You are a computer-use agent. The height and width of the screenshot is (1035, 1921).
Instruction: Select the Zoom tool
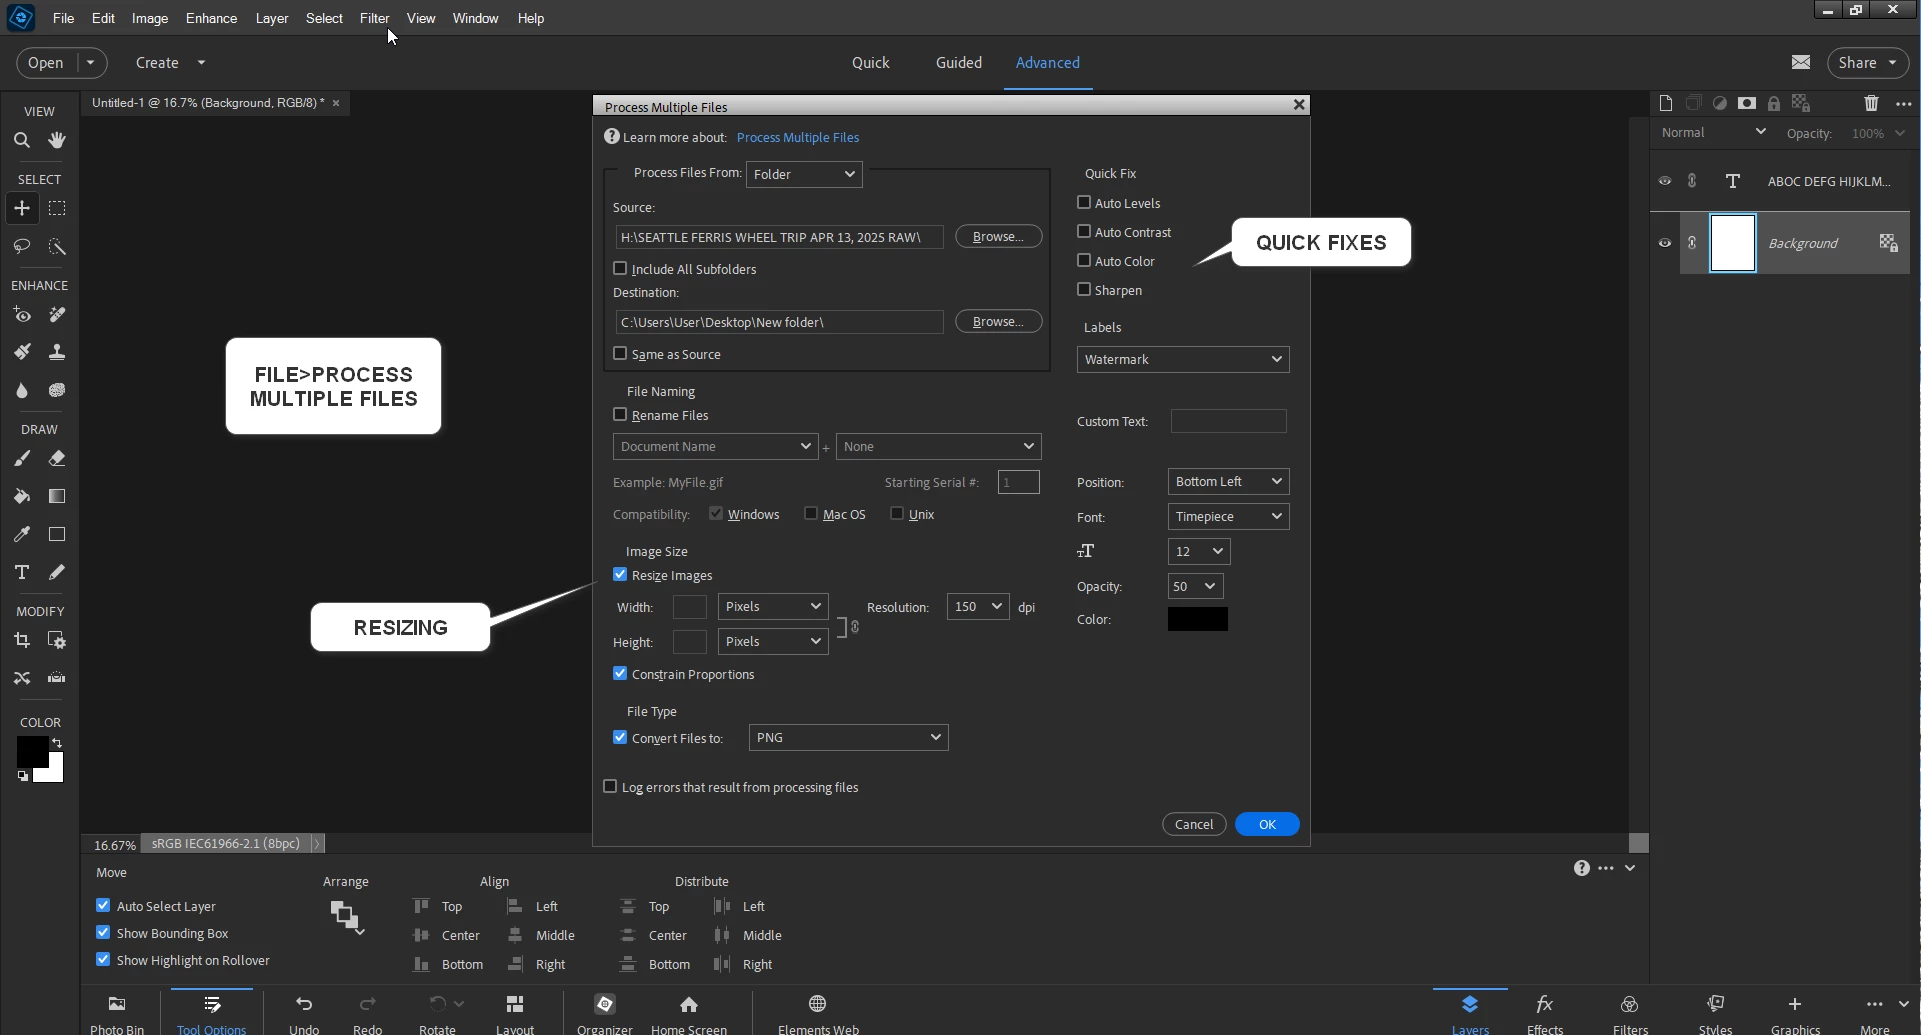pyautogui.click(x=22, y=140)
